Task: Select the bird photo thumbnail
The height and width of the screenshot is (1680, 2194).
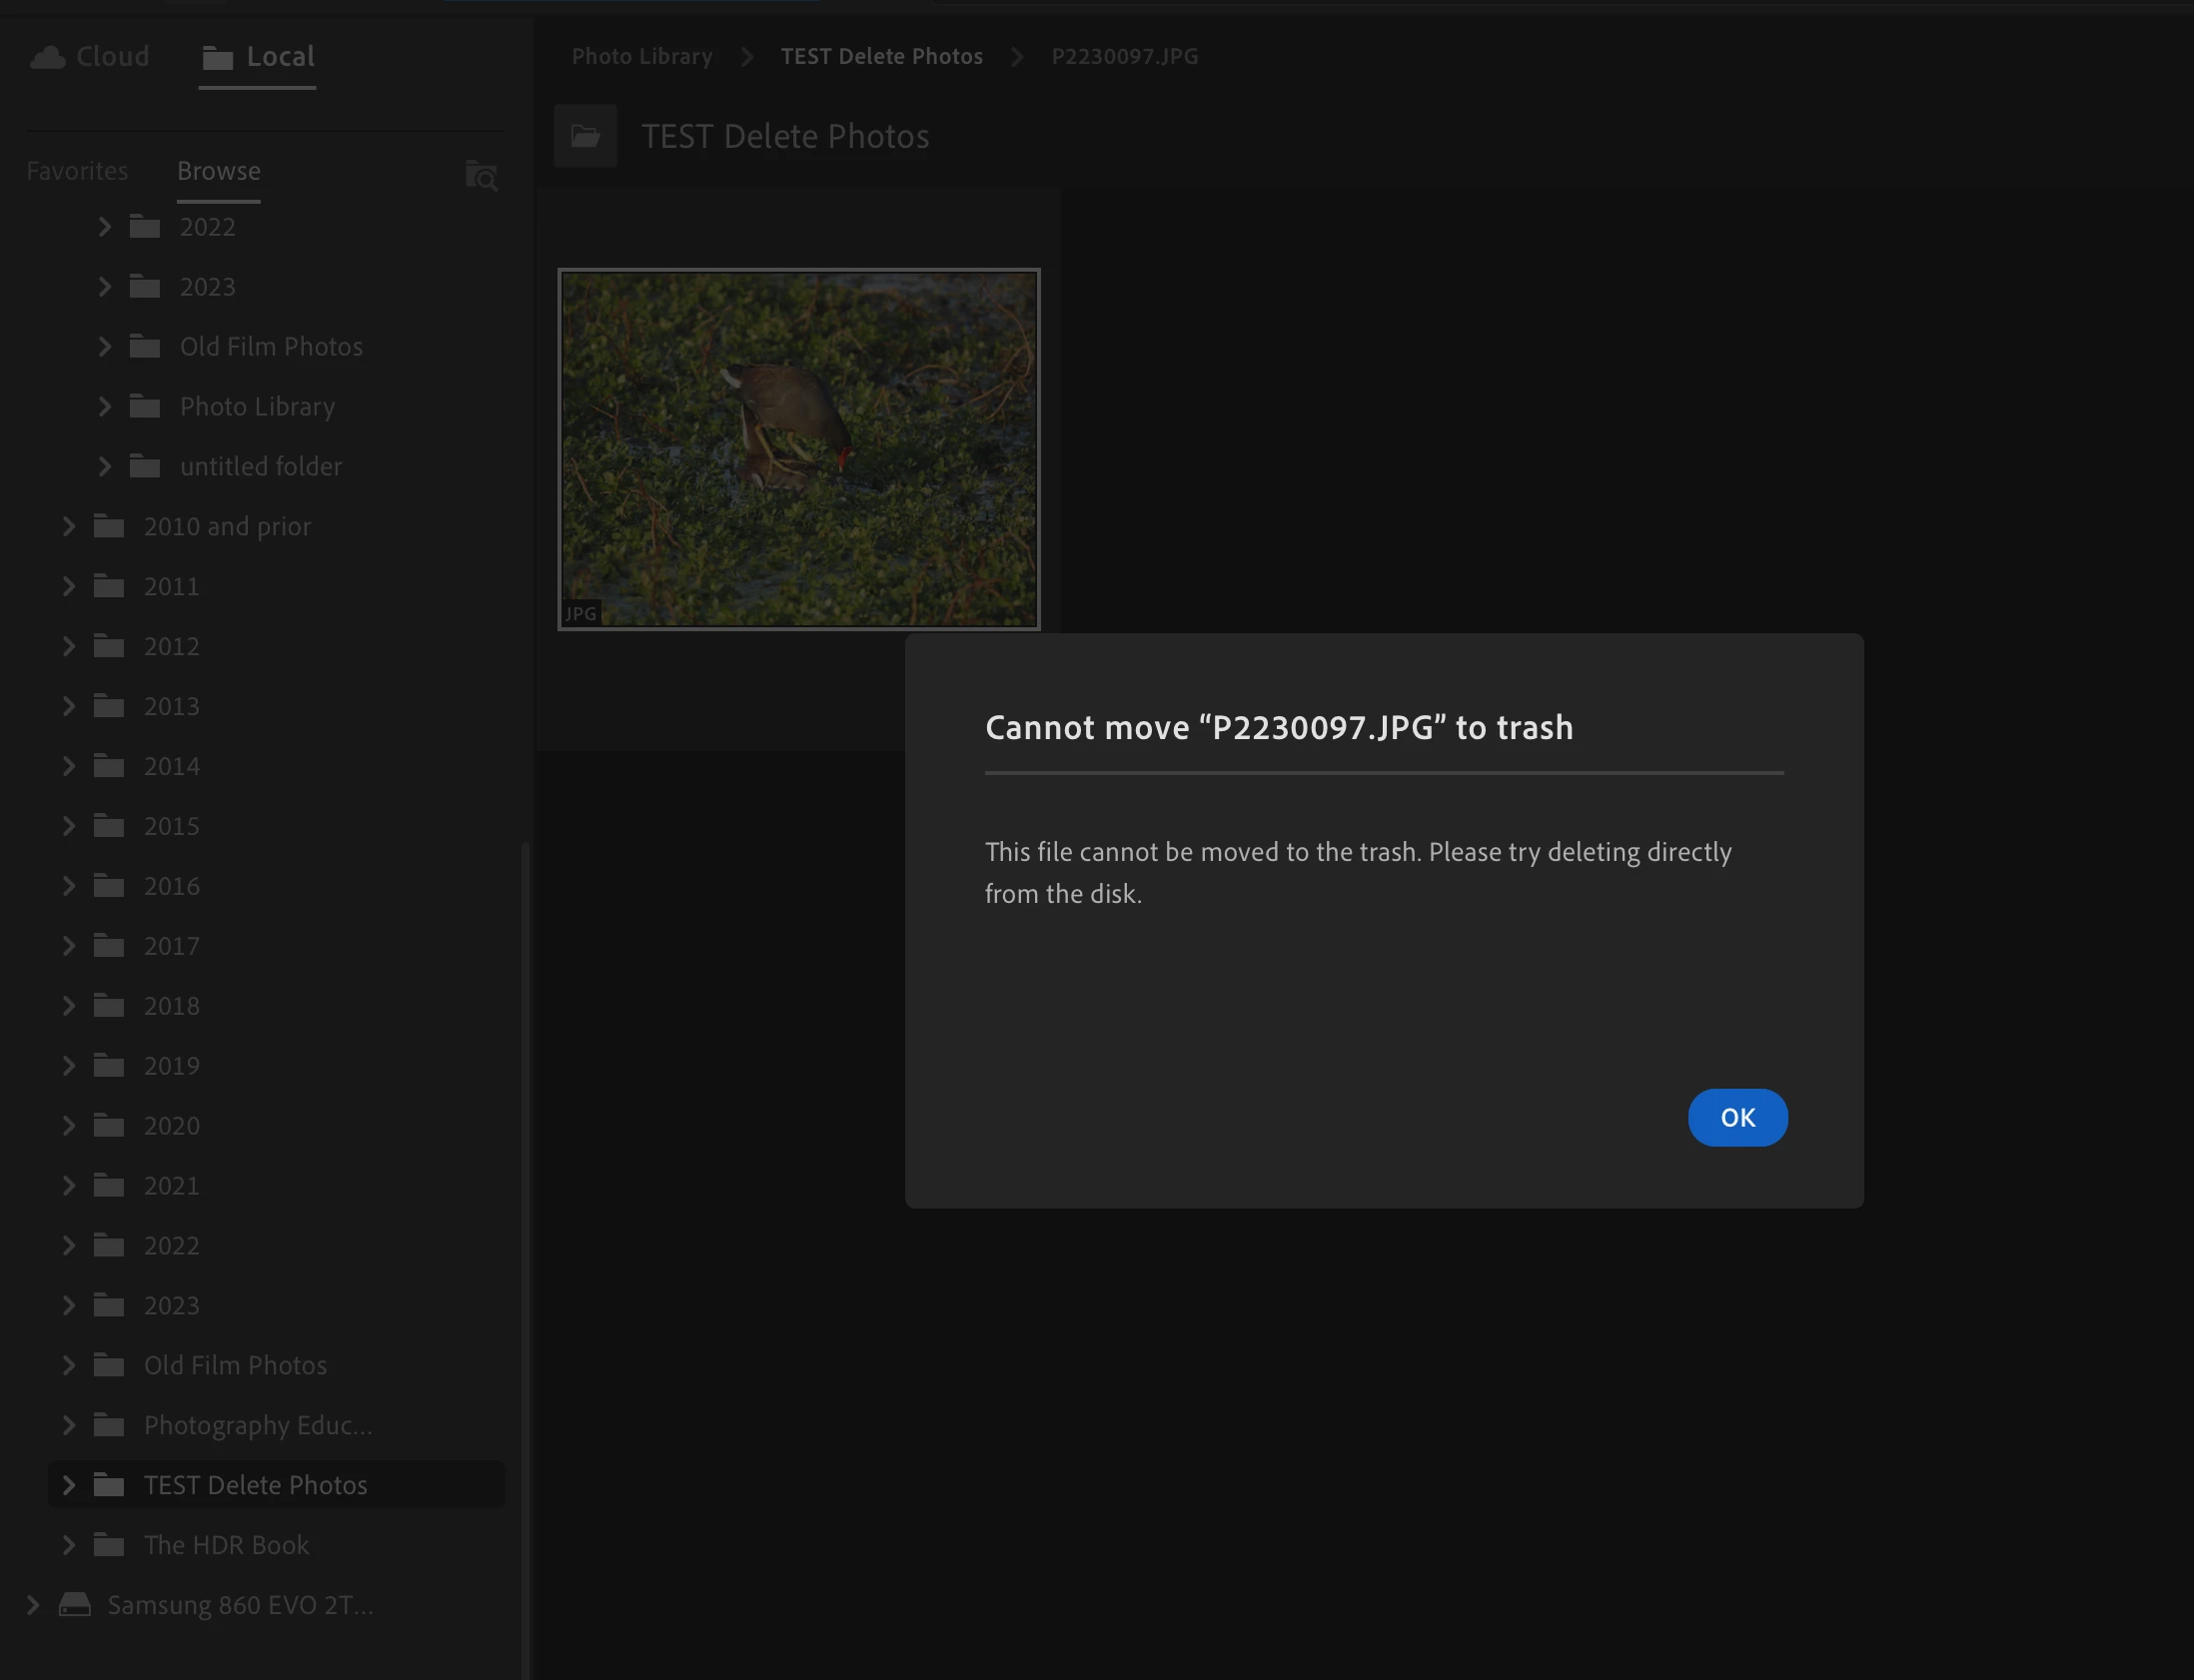Action: [798, 449]
